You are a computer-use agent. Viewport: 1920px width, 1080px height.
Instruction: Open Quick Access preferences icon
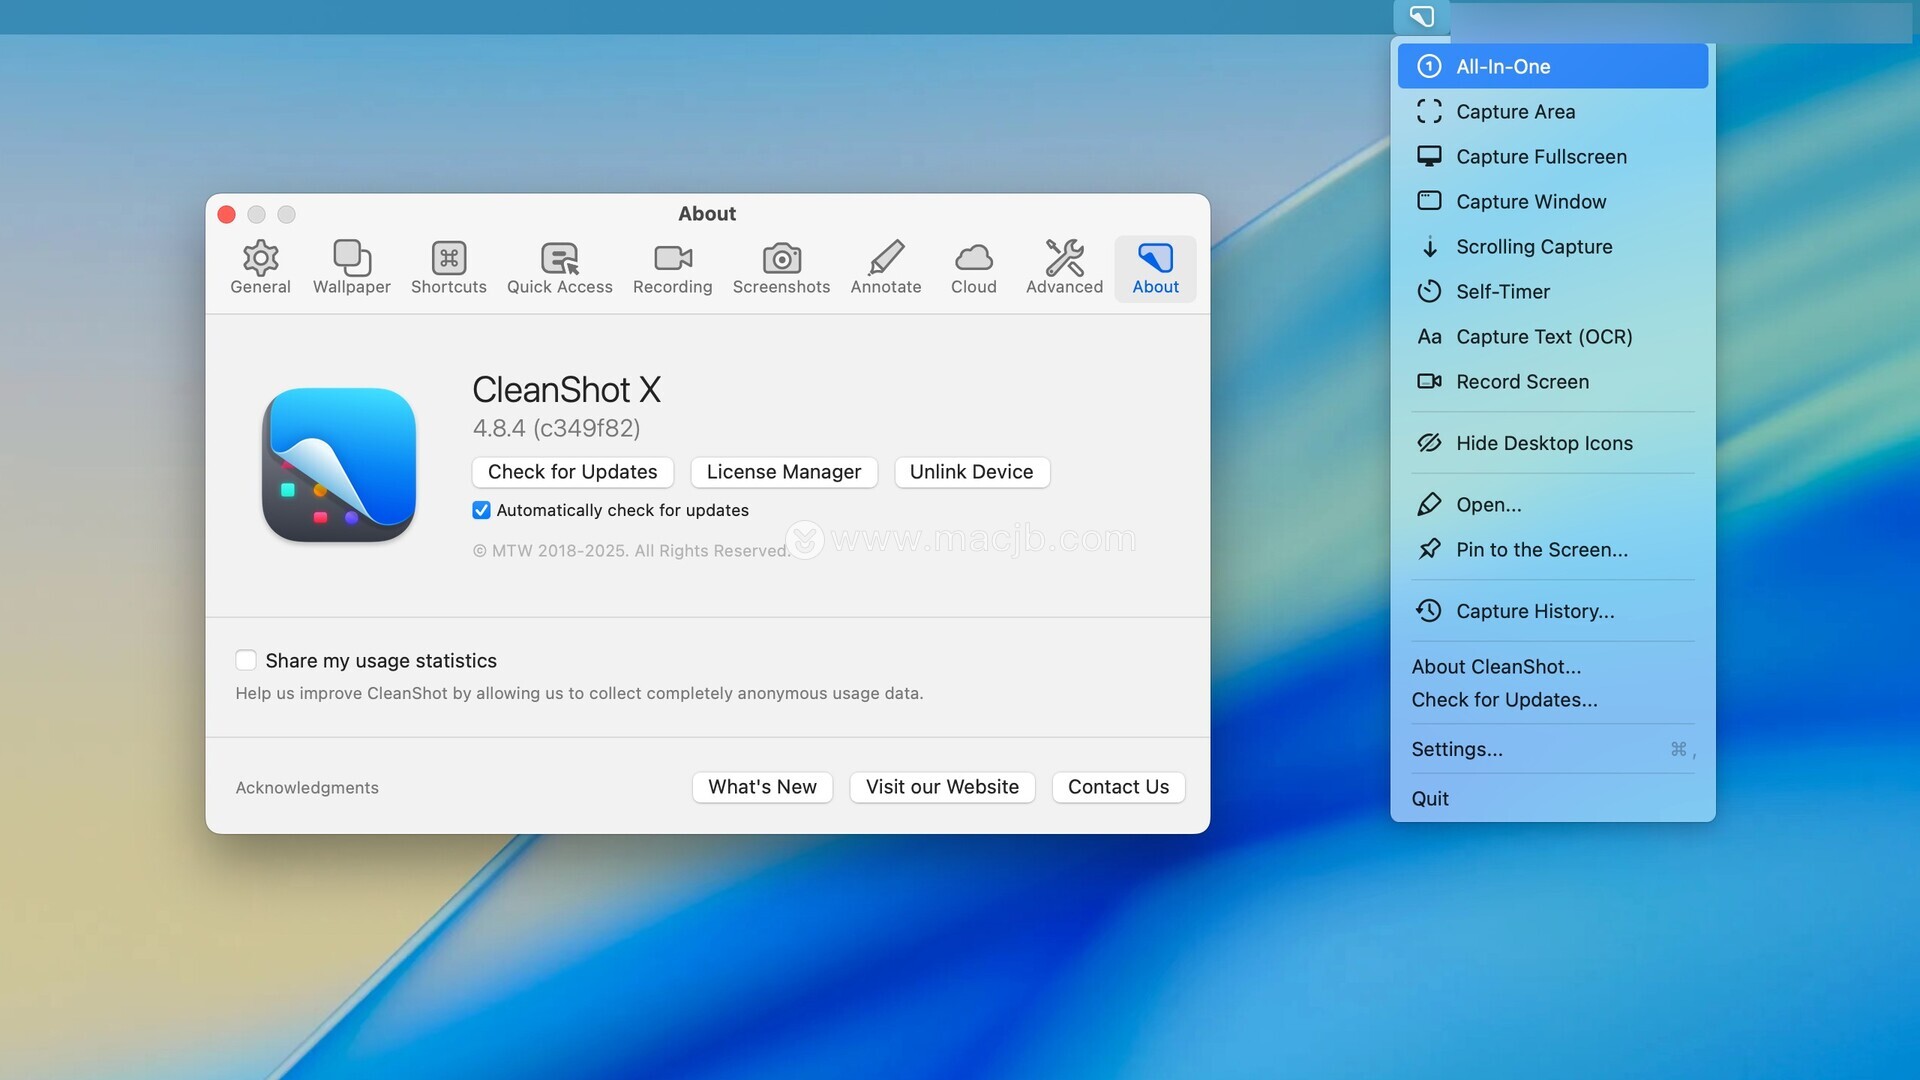(x=559, y=258)
